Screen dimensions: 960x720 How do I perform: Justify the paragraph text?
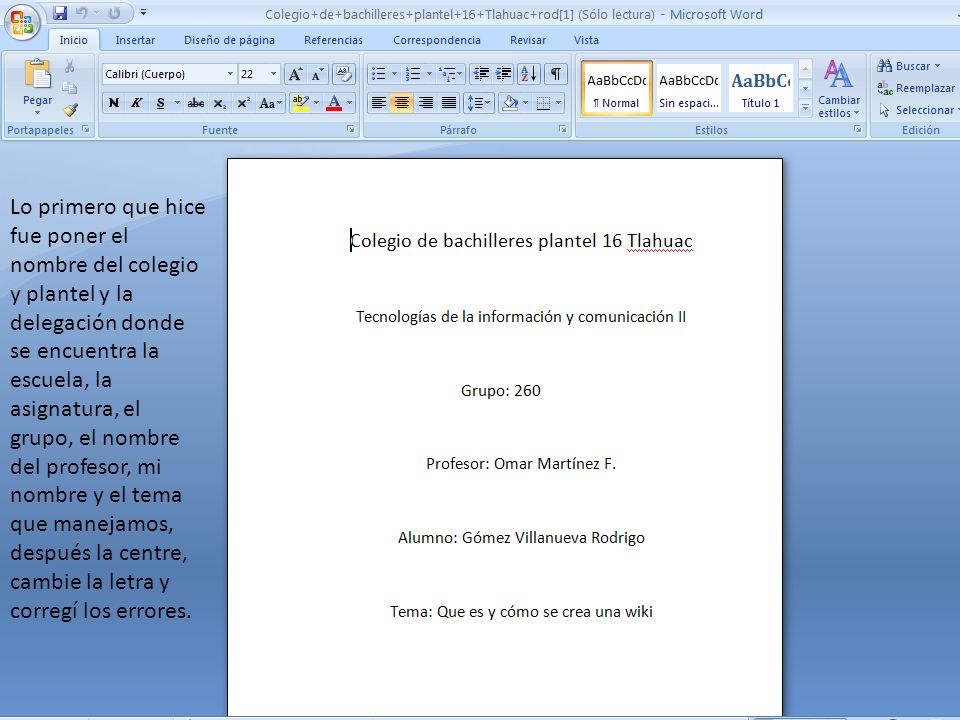coord(449,103)
